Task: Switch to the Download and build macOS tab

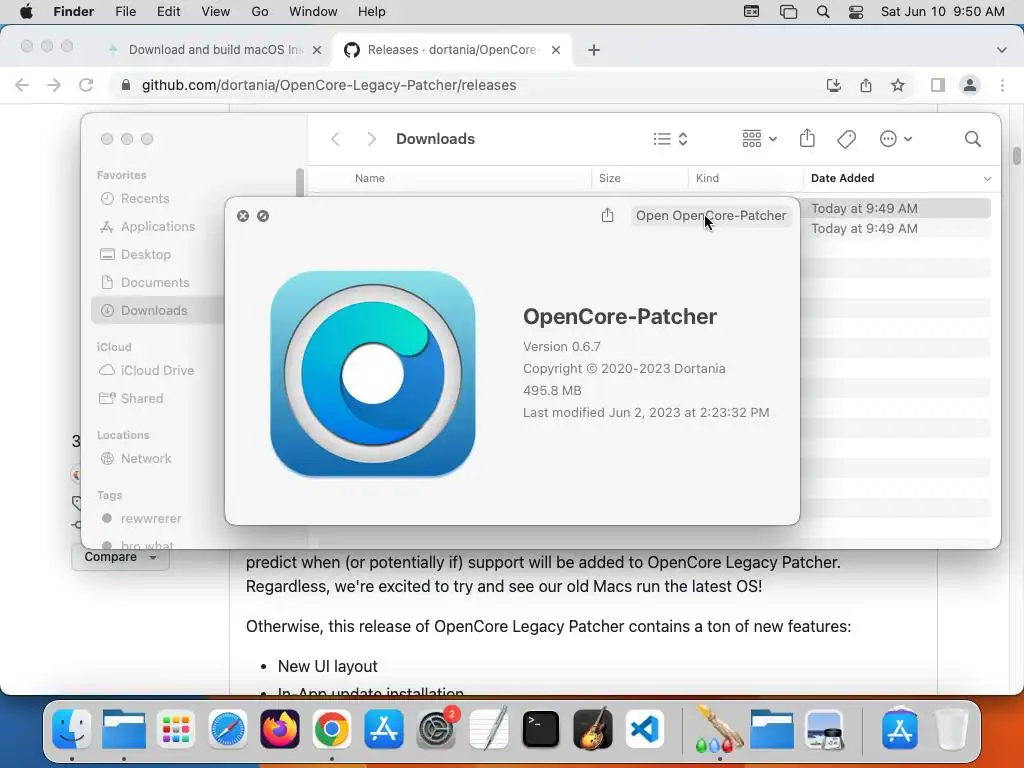Action: [216, 50]
